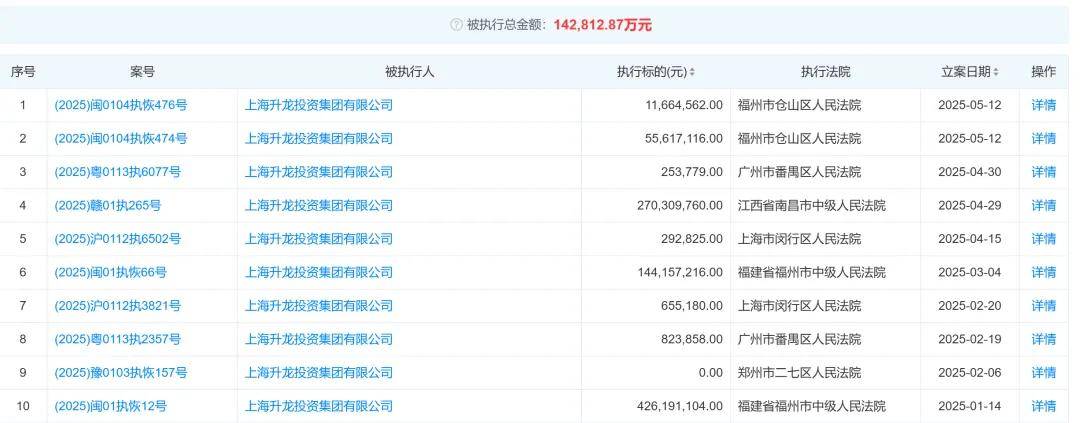
Task: View 详情 for case 闽0104执恢476号
Action: (1043, 105)
